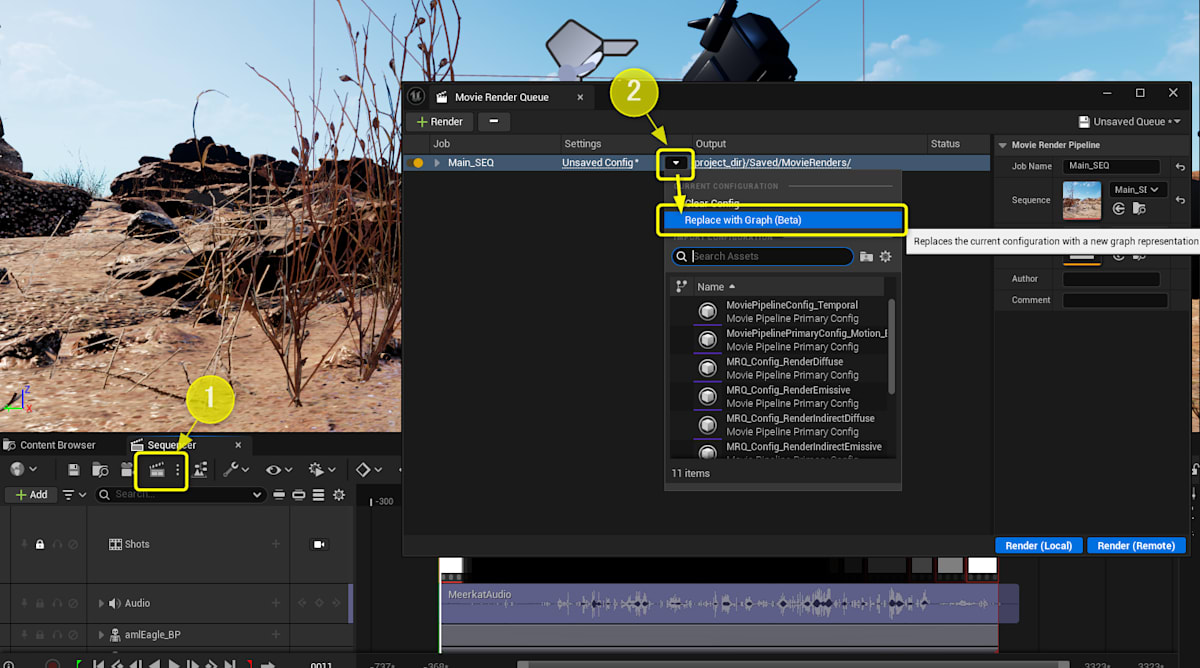Click camera lock button on Shots track
The image size is (1200, 668).
coord(320,544)
